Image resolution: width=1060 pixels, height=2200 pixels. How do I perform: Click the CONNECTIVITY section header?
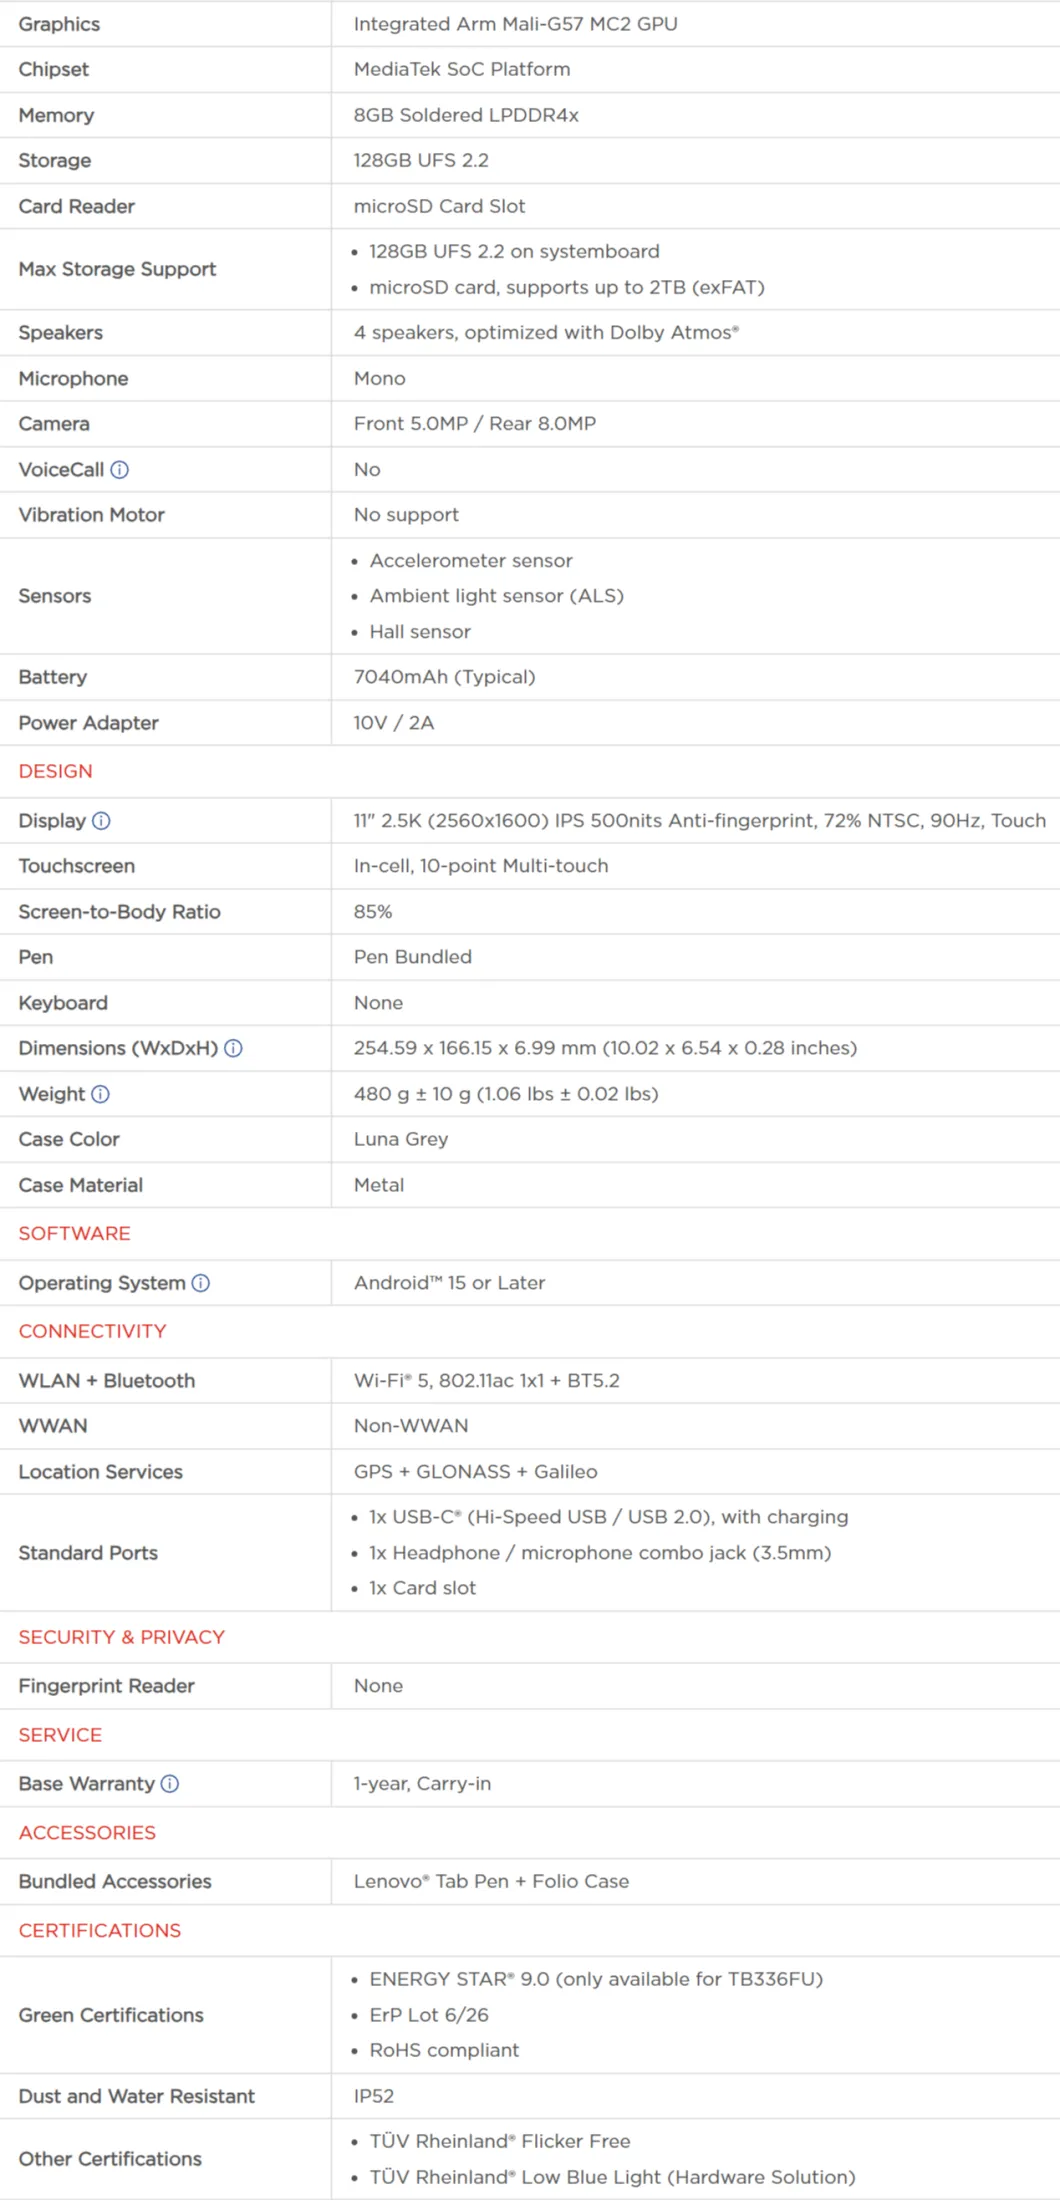[x=92, y=1331]
